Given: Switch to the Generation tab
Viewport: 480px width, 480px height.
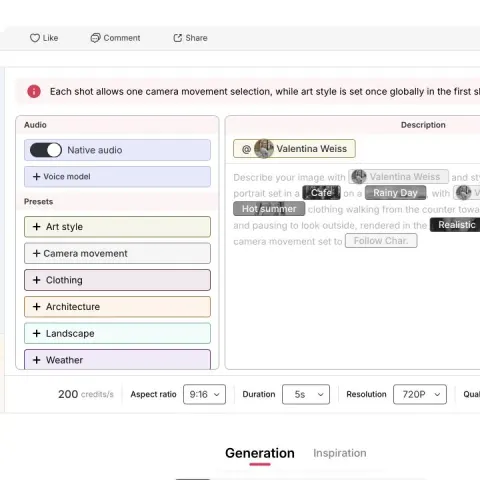Looking at the screenshot, I should (260, 453).
